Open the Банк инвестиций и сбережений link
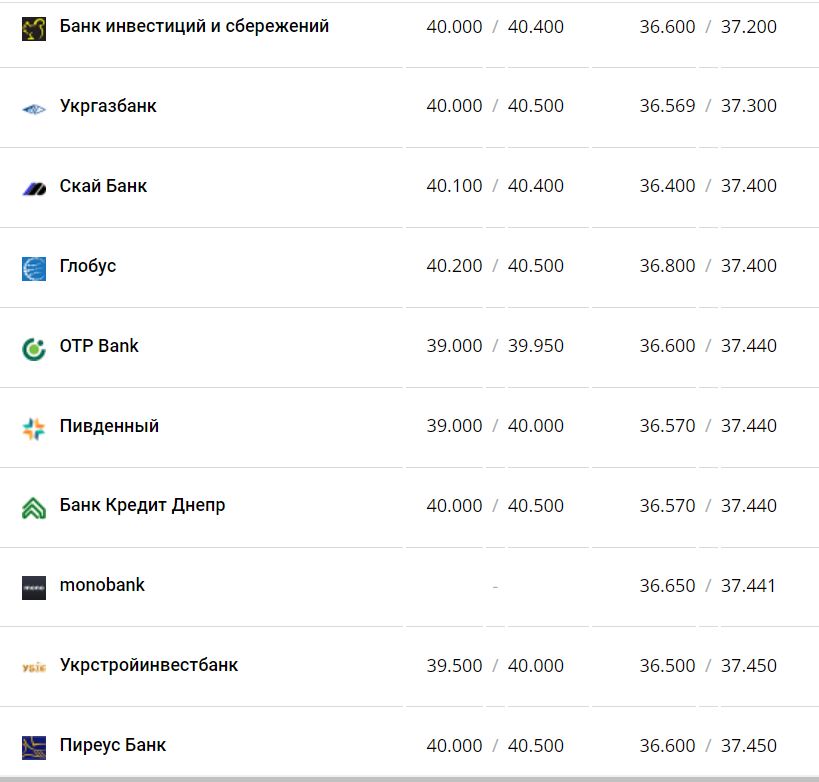Screen dimensions: 819x782 click(194, 26)
